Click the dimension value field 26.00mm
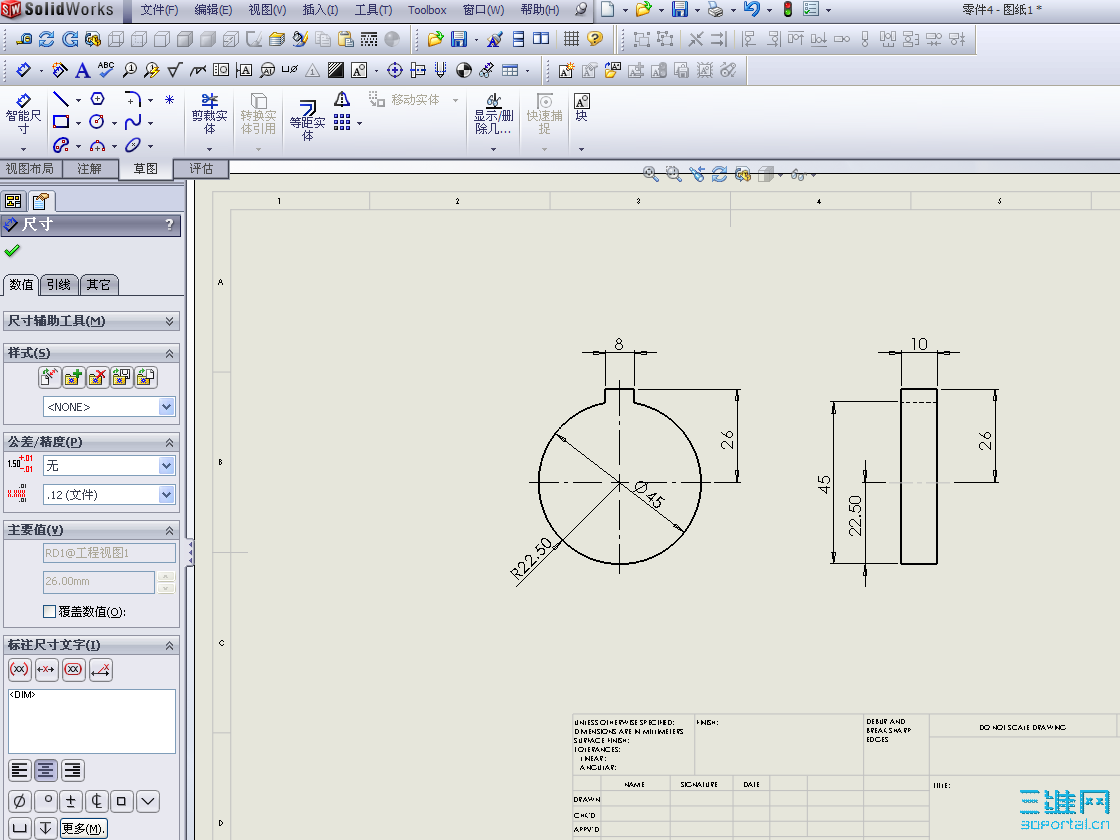This screenshot has height=840, width=1120. (99, 581)
